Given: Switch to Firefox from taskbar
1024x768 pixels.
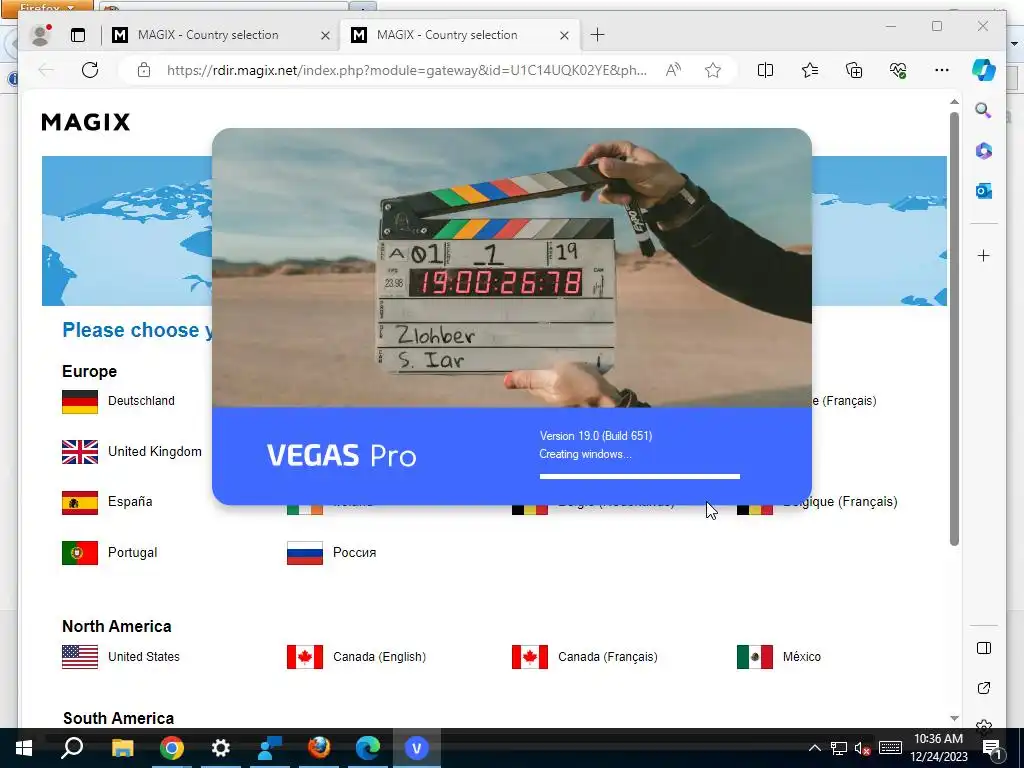Looking at the screenshot, I should pos(319,748).
